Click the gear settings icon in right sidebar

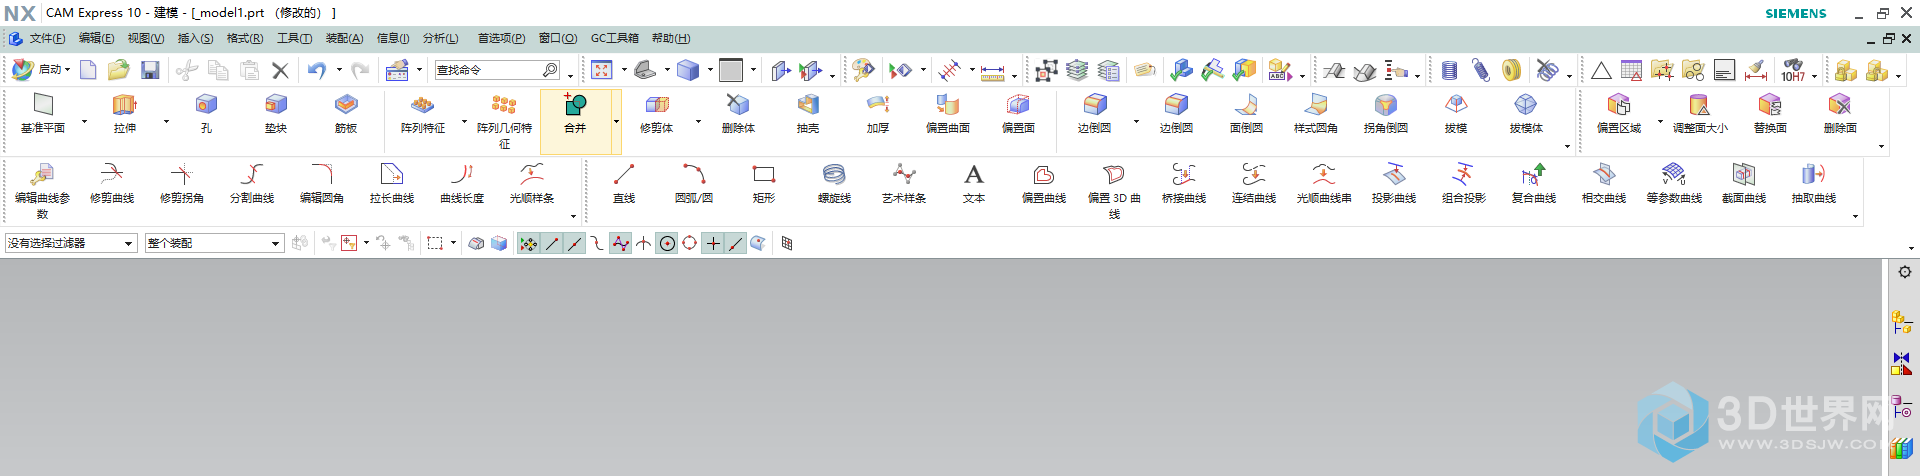tap(1905, 272)
